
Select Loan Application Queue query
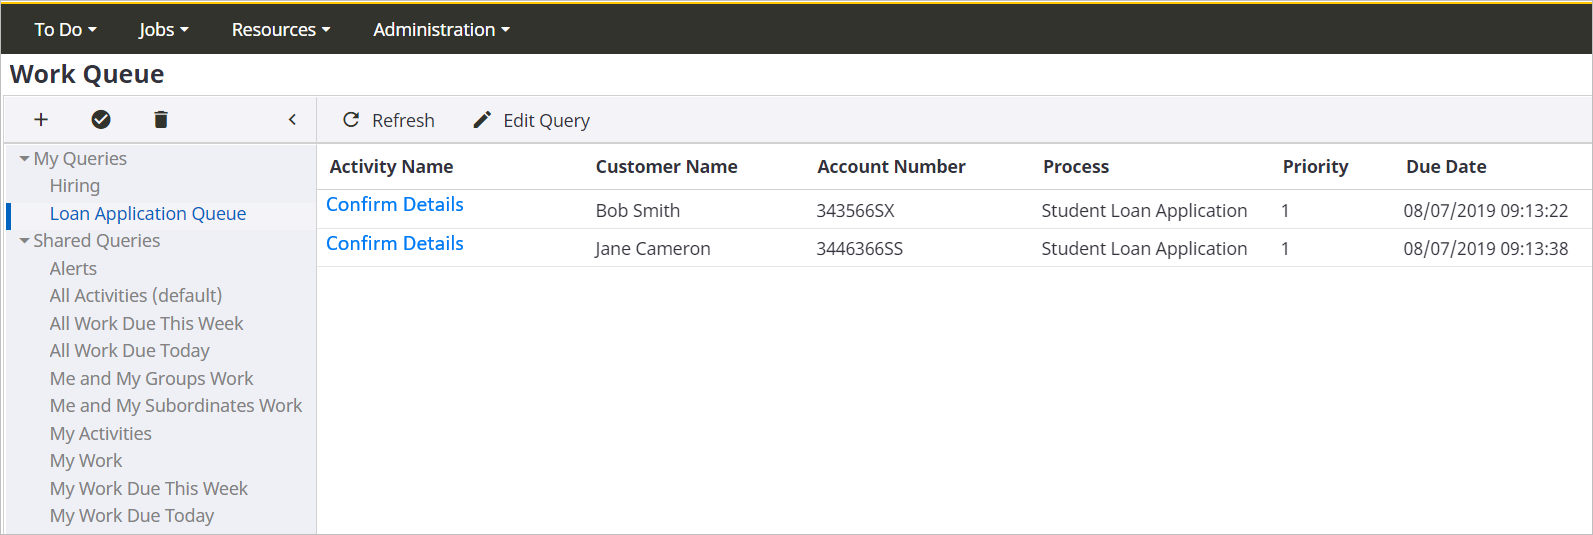(148, 214)
